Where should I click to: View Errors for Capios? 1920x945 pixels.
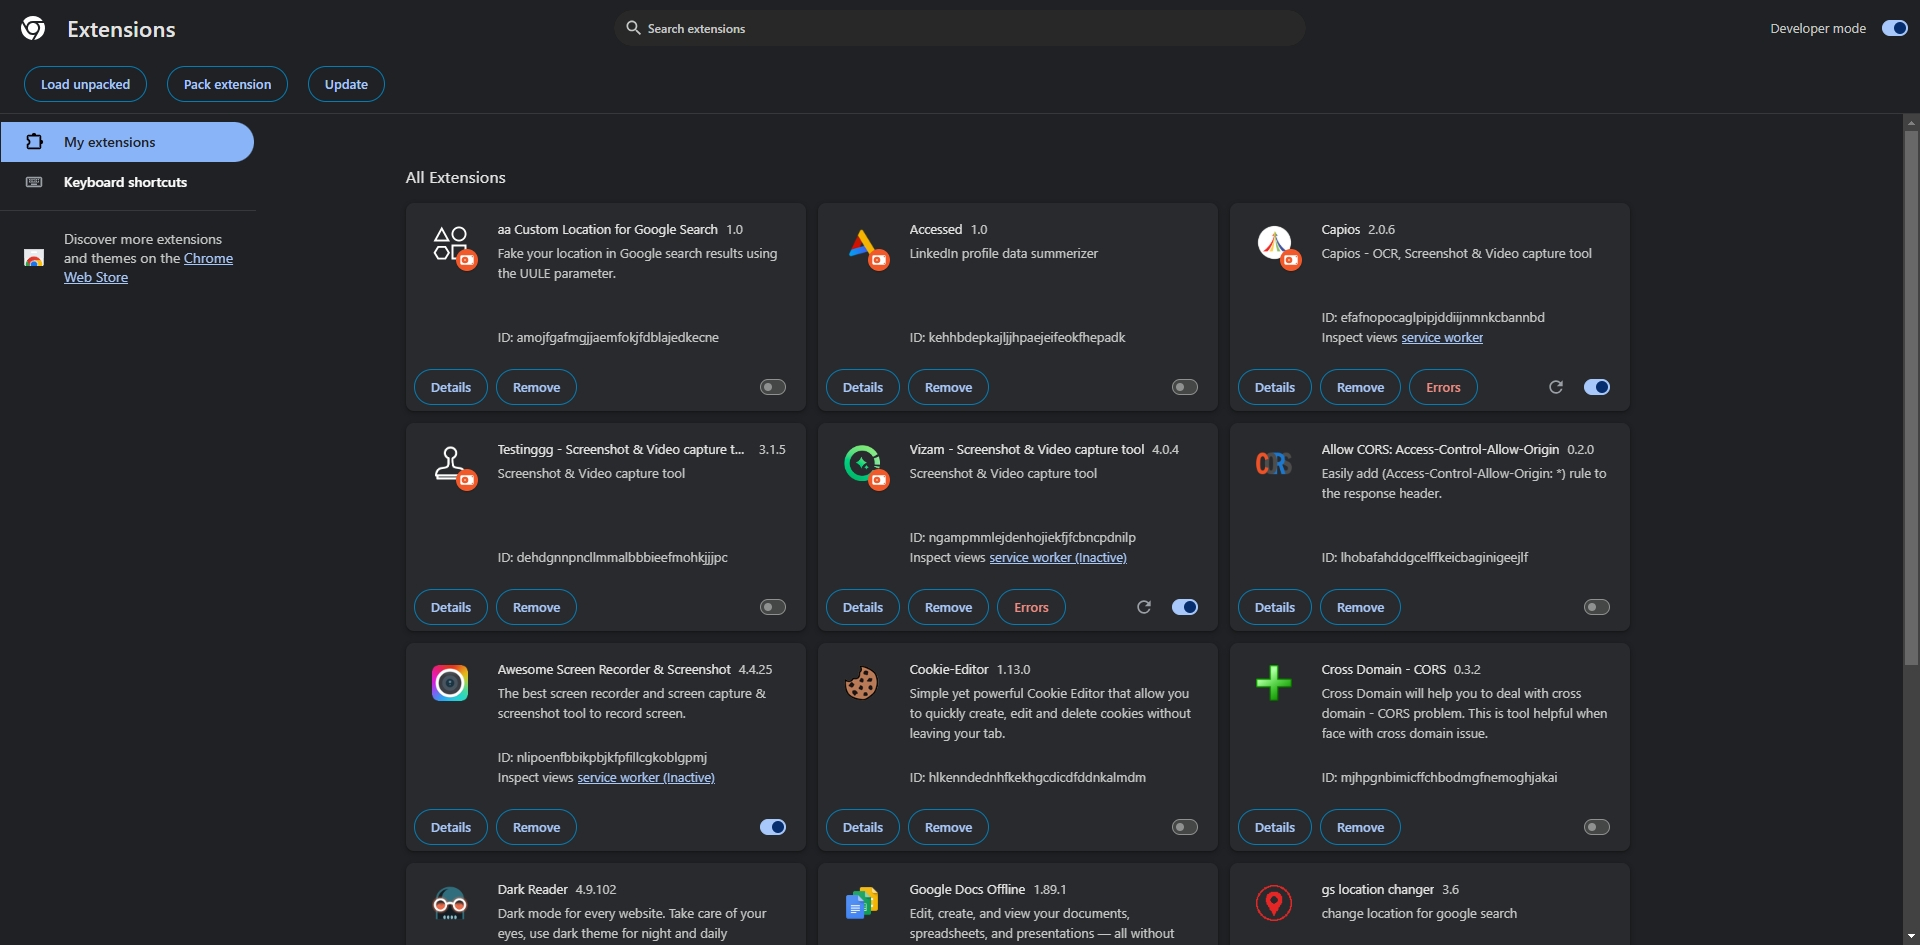pos(1443,387)
